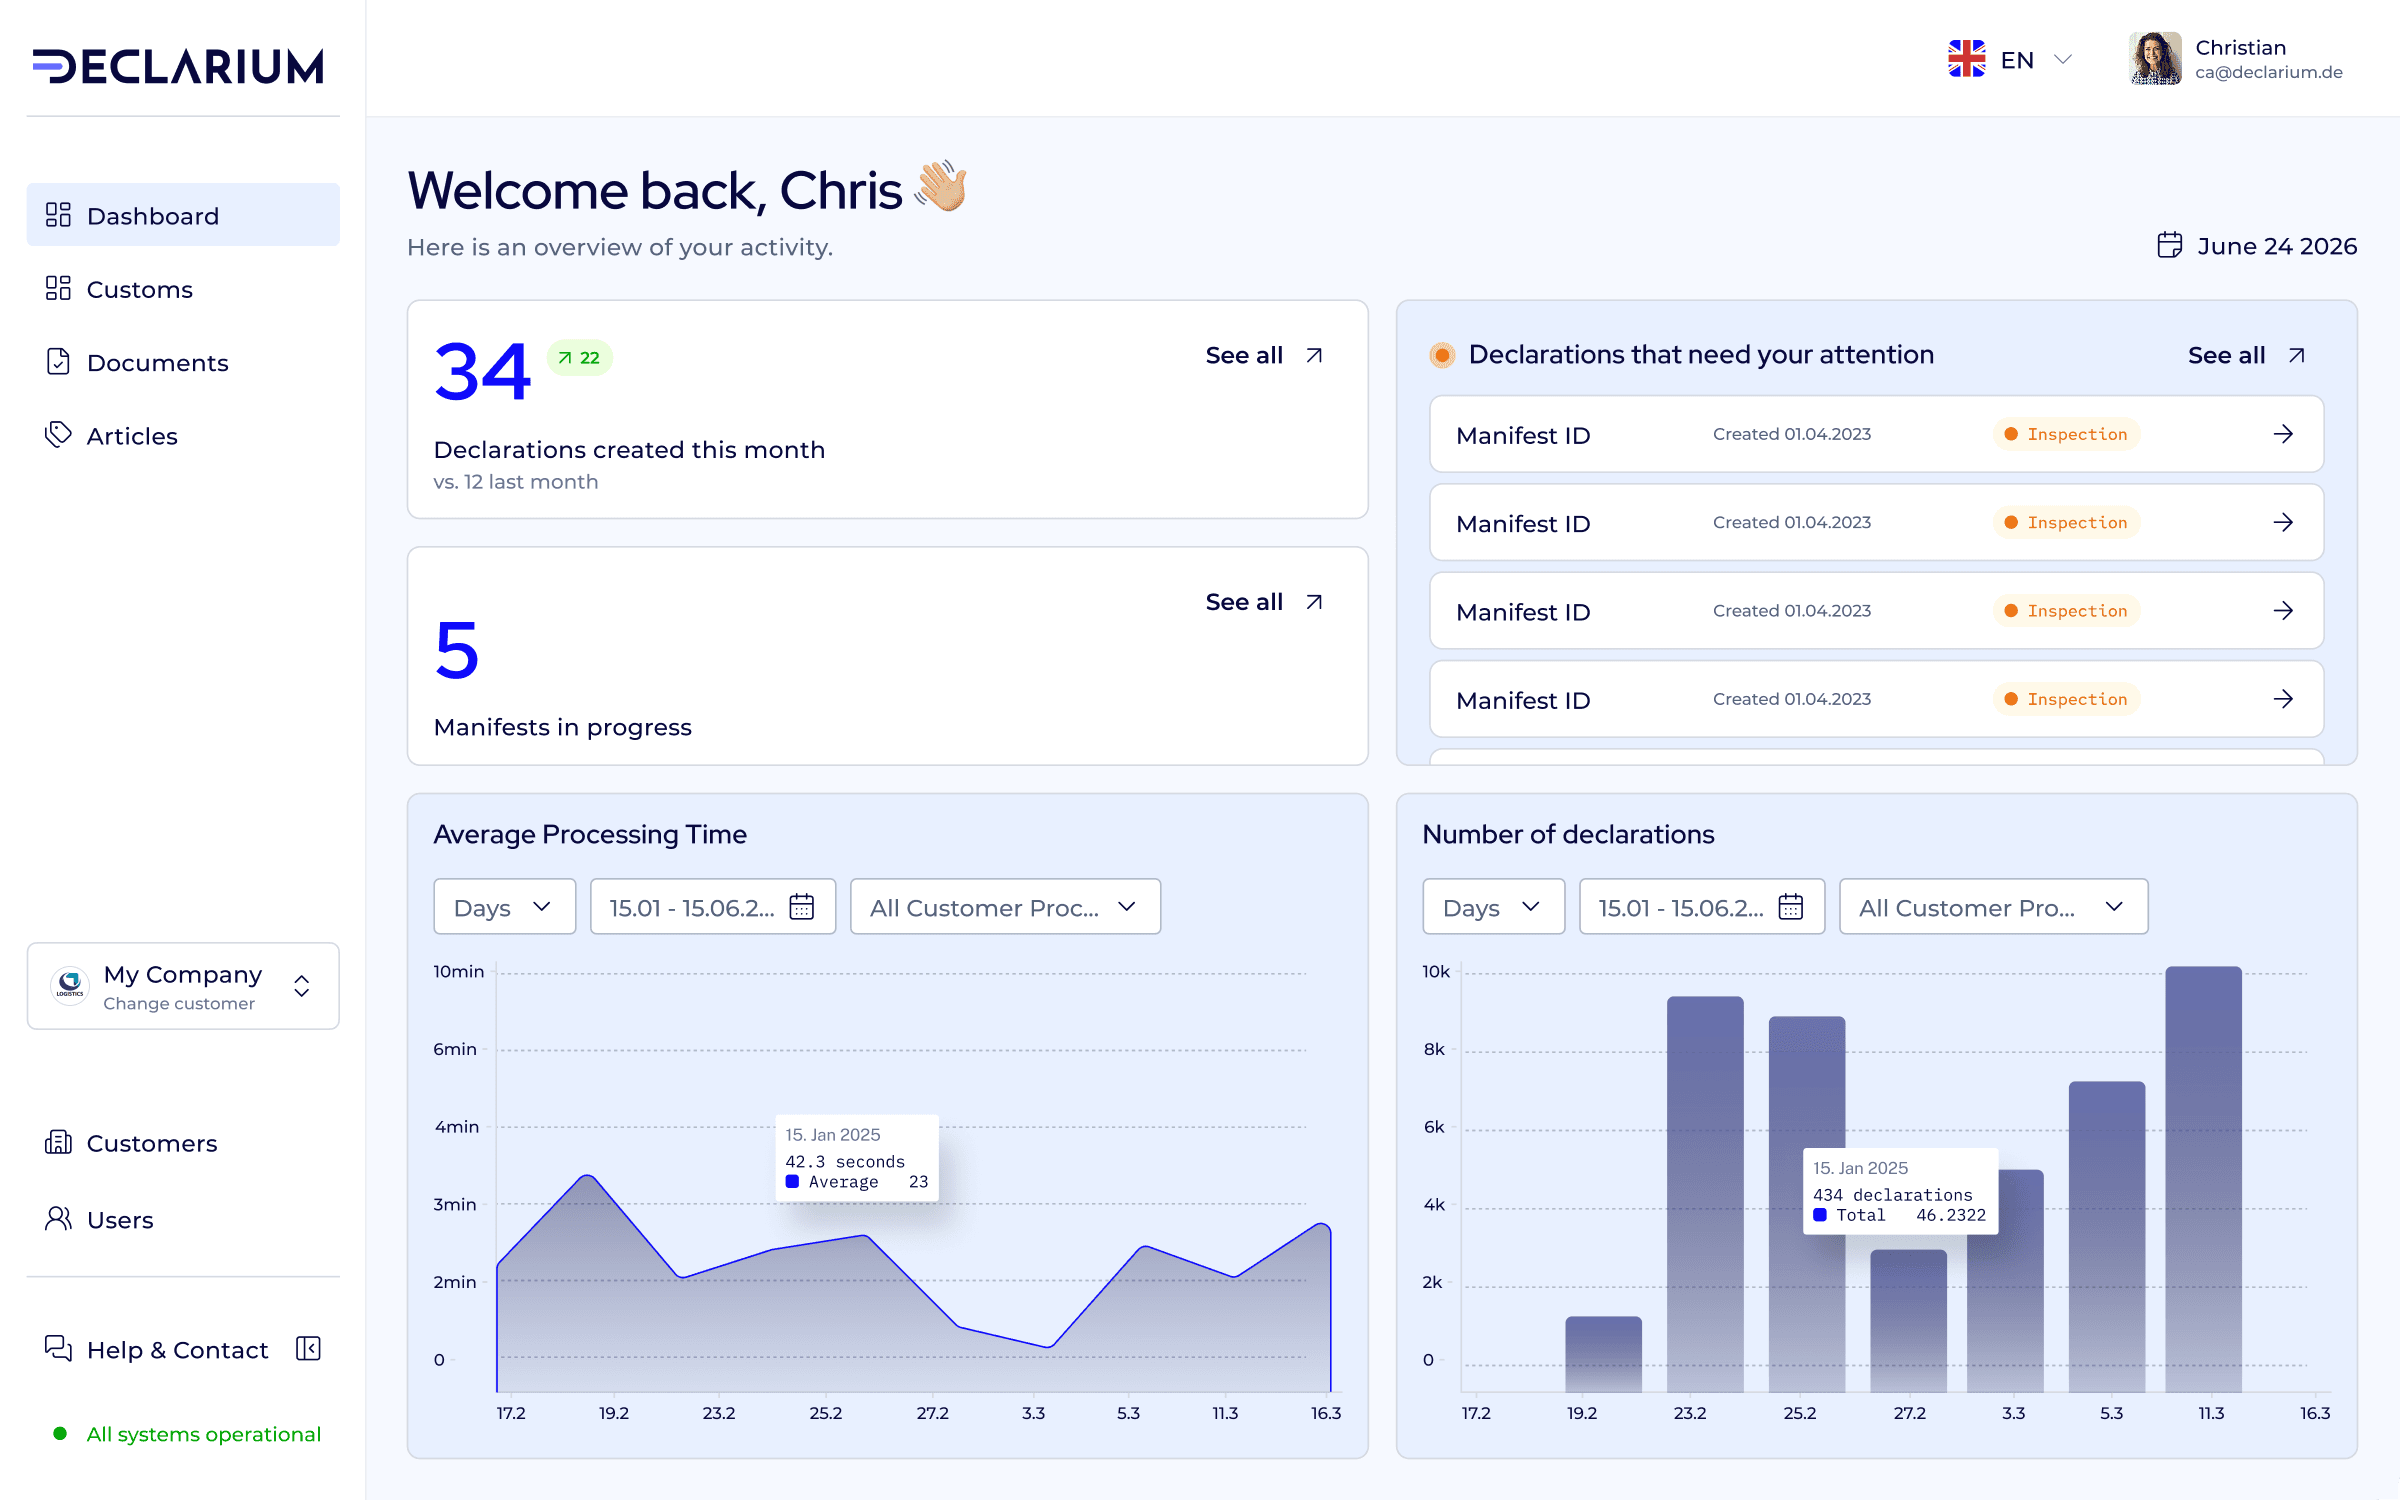
Task: Click the Help & Contact chat icon
Action: (x=59, y=1348)
